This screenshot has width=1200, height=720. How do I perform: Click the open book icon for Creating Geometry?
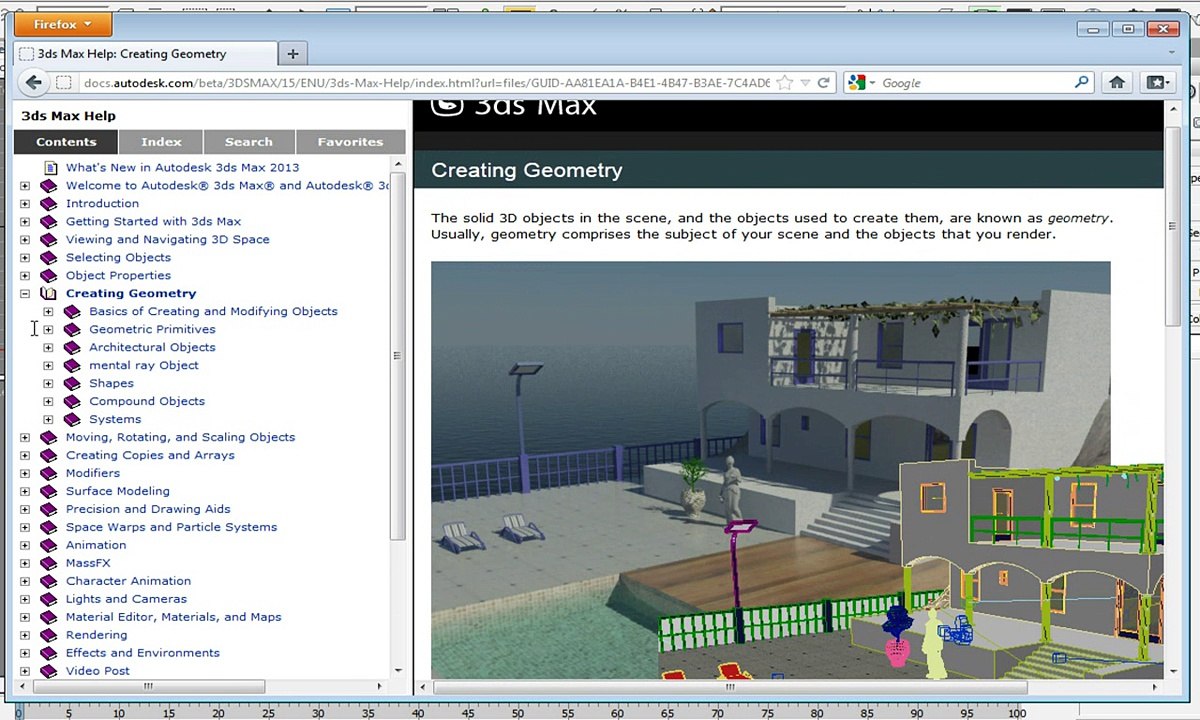pos(49,293)
